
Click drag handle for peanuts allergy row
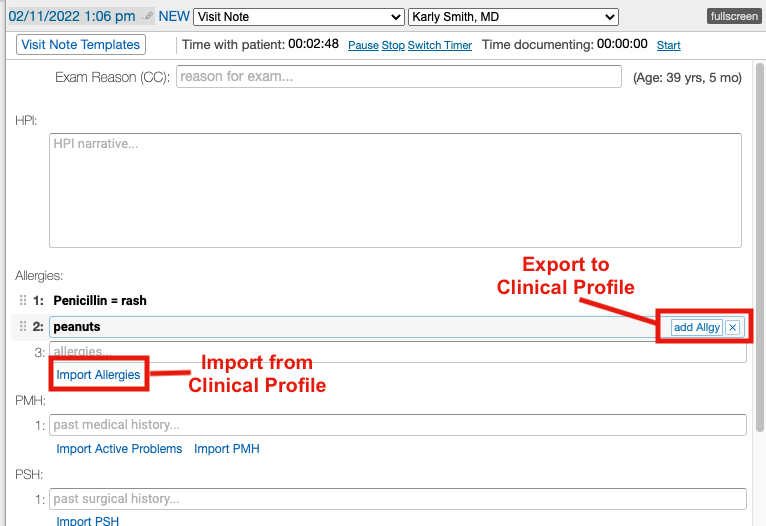pos(24,327)
